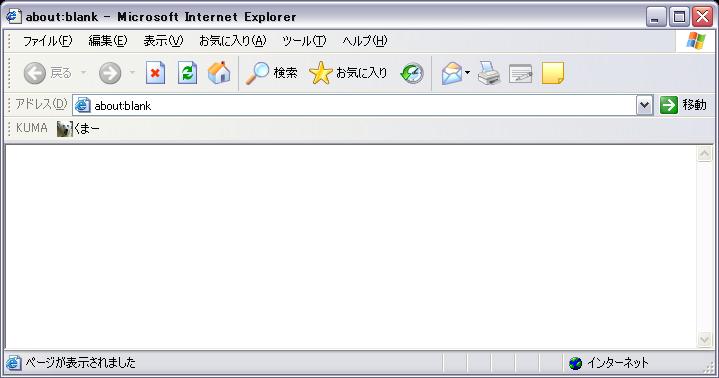This screenshot has height=378, width=719.
Task: Click the Windows flag logo
Action: tap(696, 41)
